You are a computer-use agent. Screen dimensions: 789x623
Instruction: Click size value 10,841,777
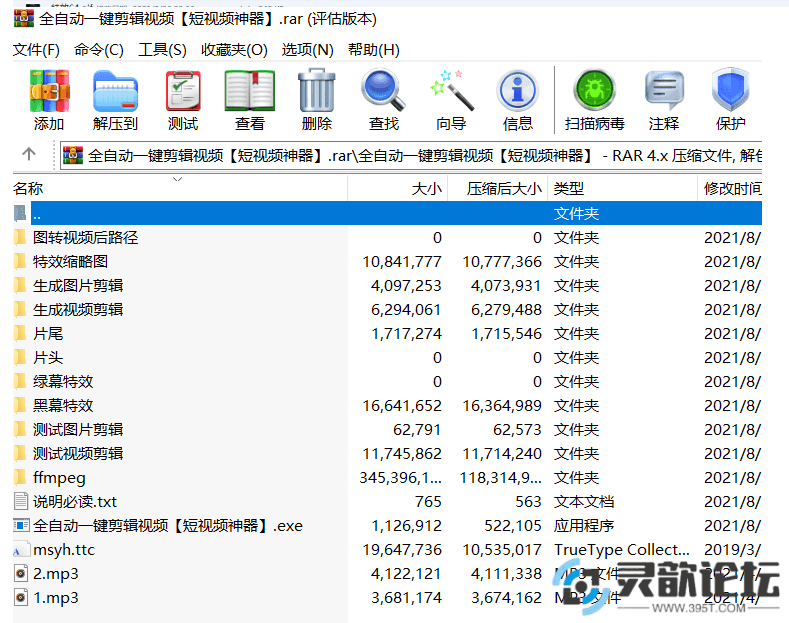402,261
